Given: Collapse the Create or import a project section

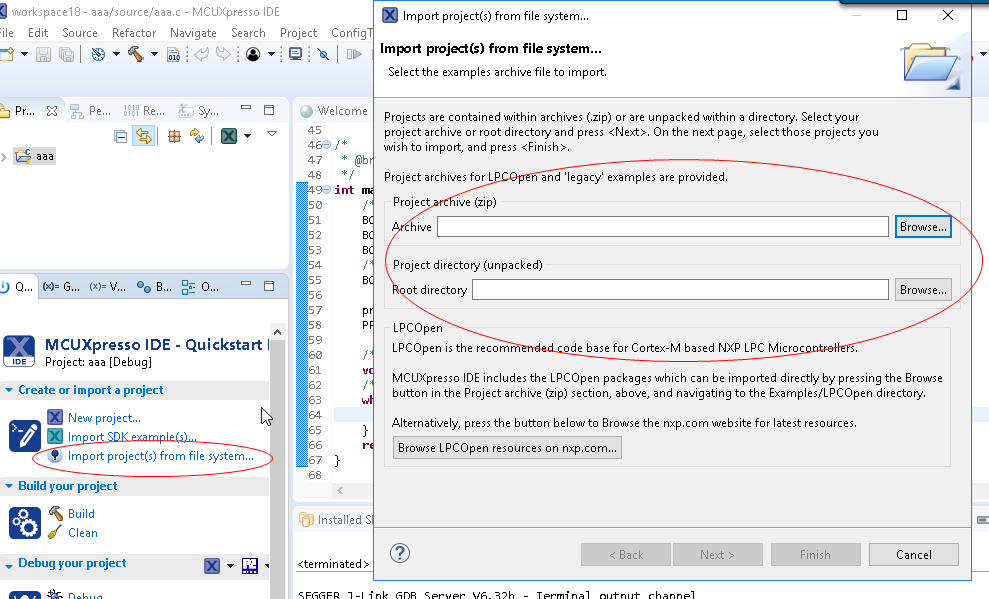Looking at the screenshot, I should (x=9, y=390).
